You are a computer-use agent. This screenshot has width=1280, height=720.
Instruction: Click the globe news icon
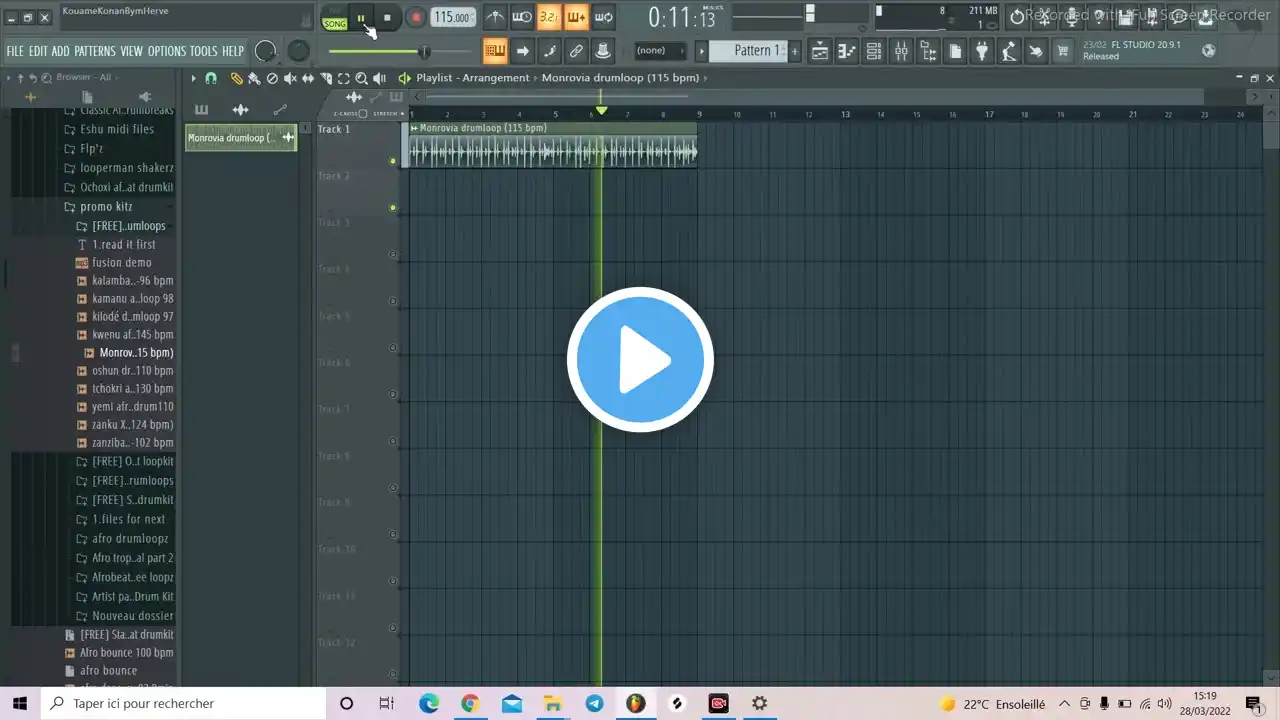click(1209, 51)
